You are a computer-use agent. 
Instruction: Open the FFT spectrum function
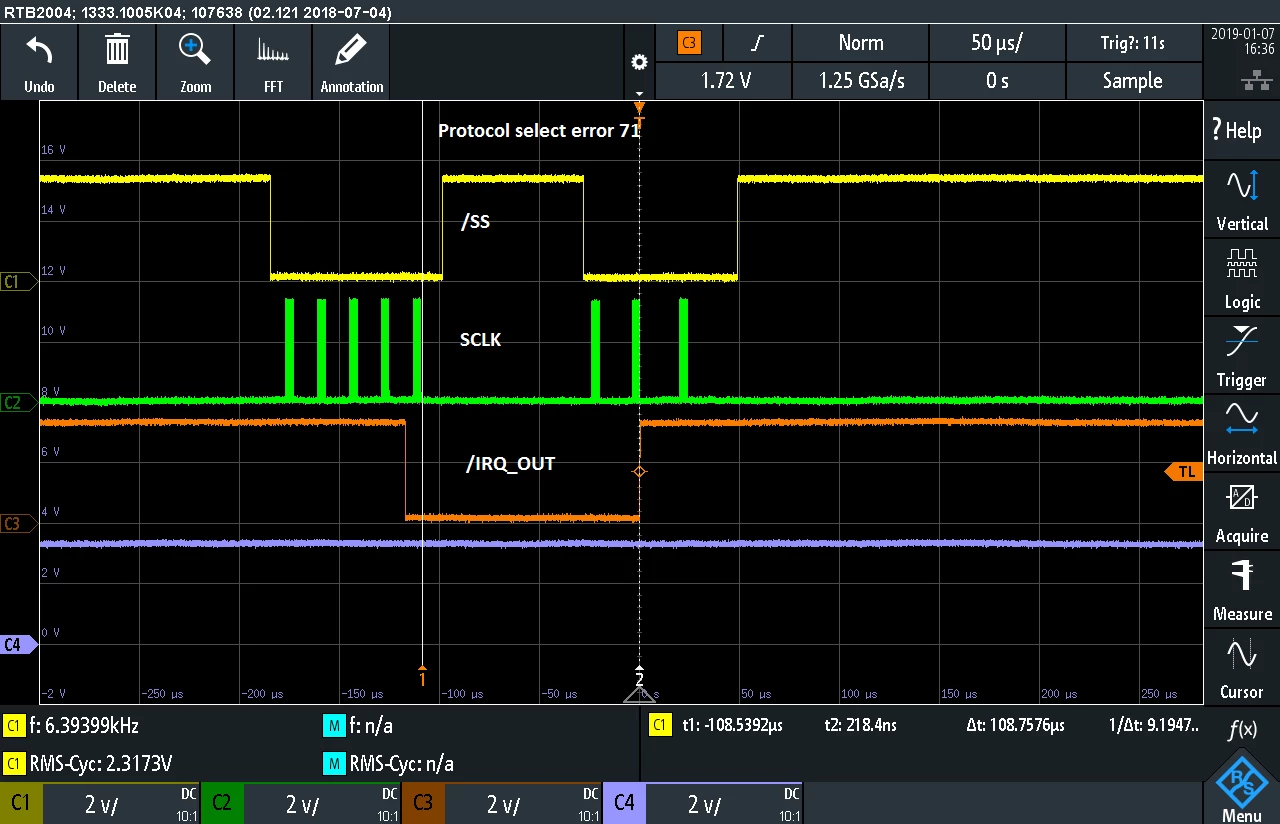pyautogui.click(x=273, y=50)
